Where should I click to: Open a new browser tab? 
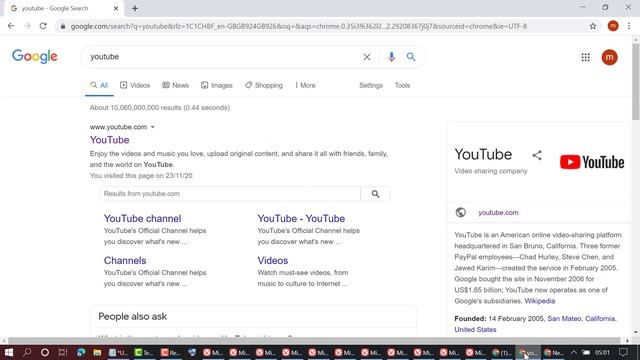pyautogui.click(x=135, y=8)
